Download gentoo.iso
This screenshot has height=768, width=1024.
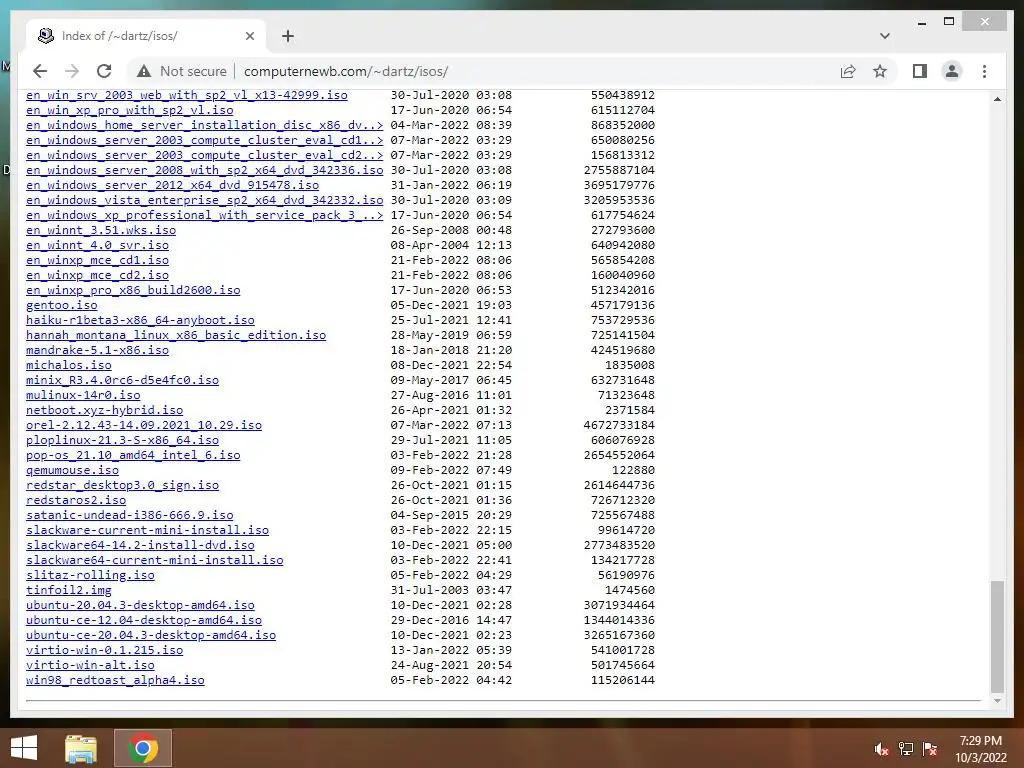pos(61,306)
